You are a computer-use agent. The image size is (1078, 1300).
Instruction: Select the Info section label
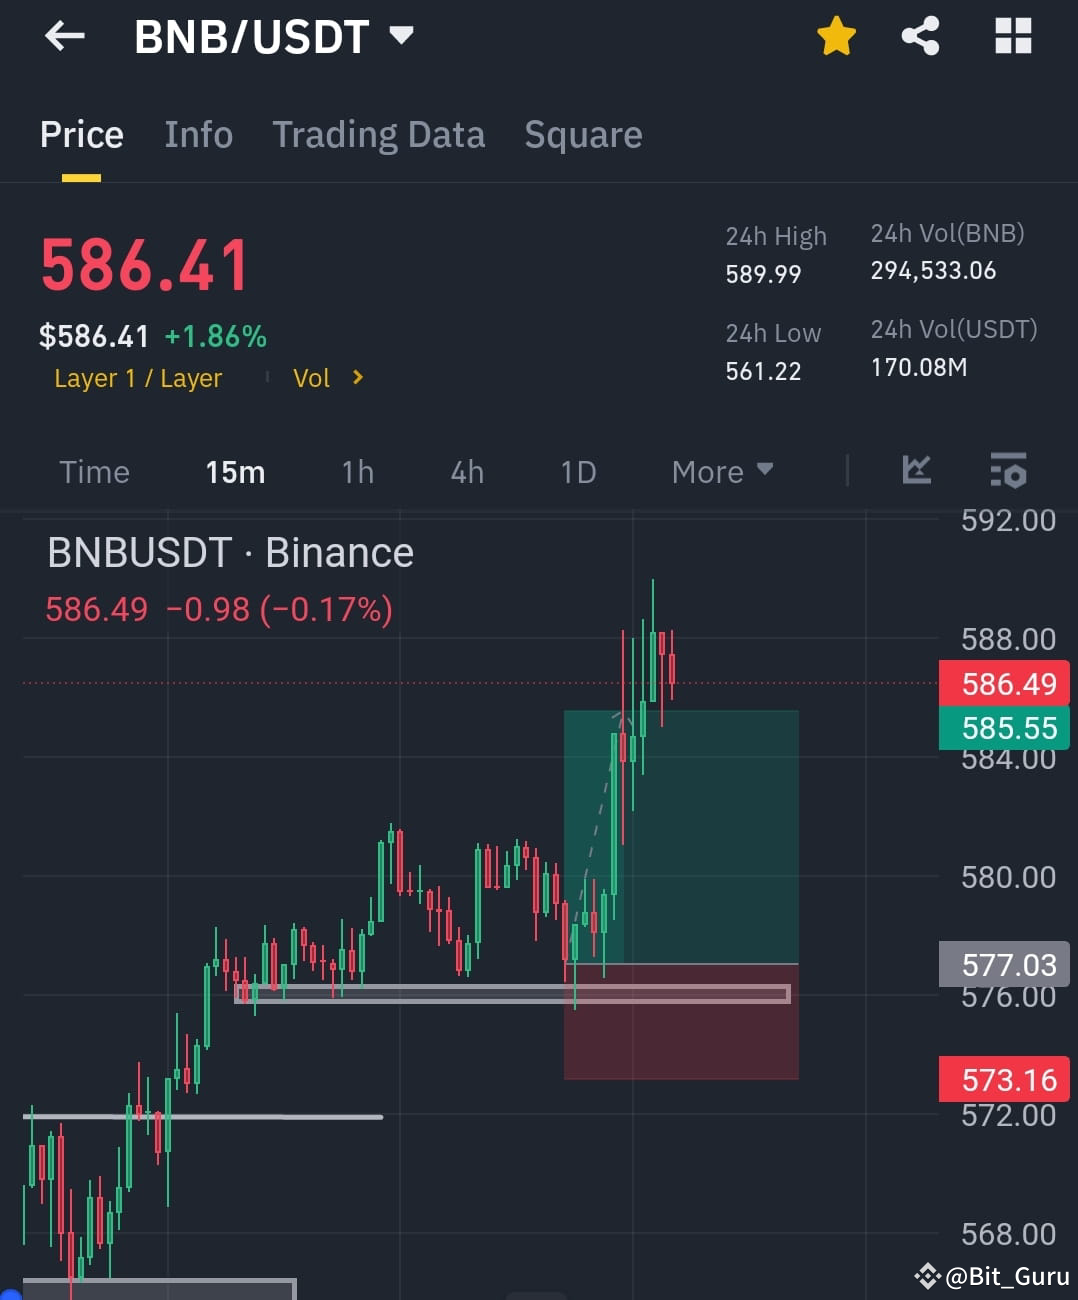coord(198,134)
